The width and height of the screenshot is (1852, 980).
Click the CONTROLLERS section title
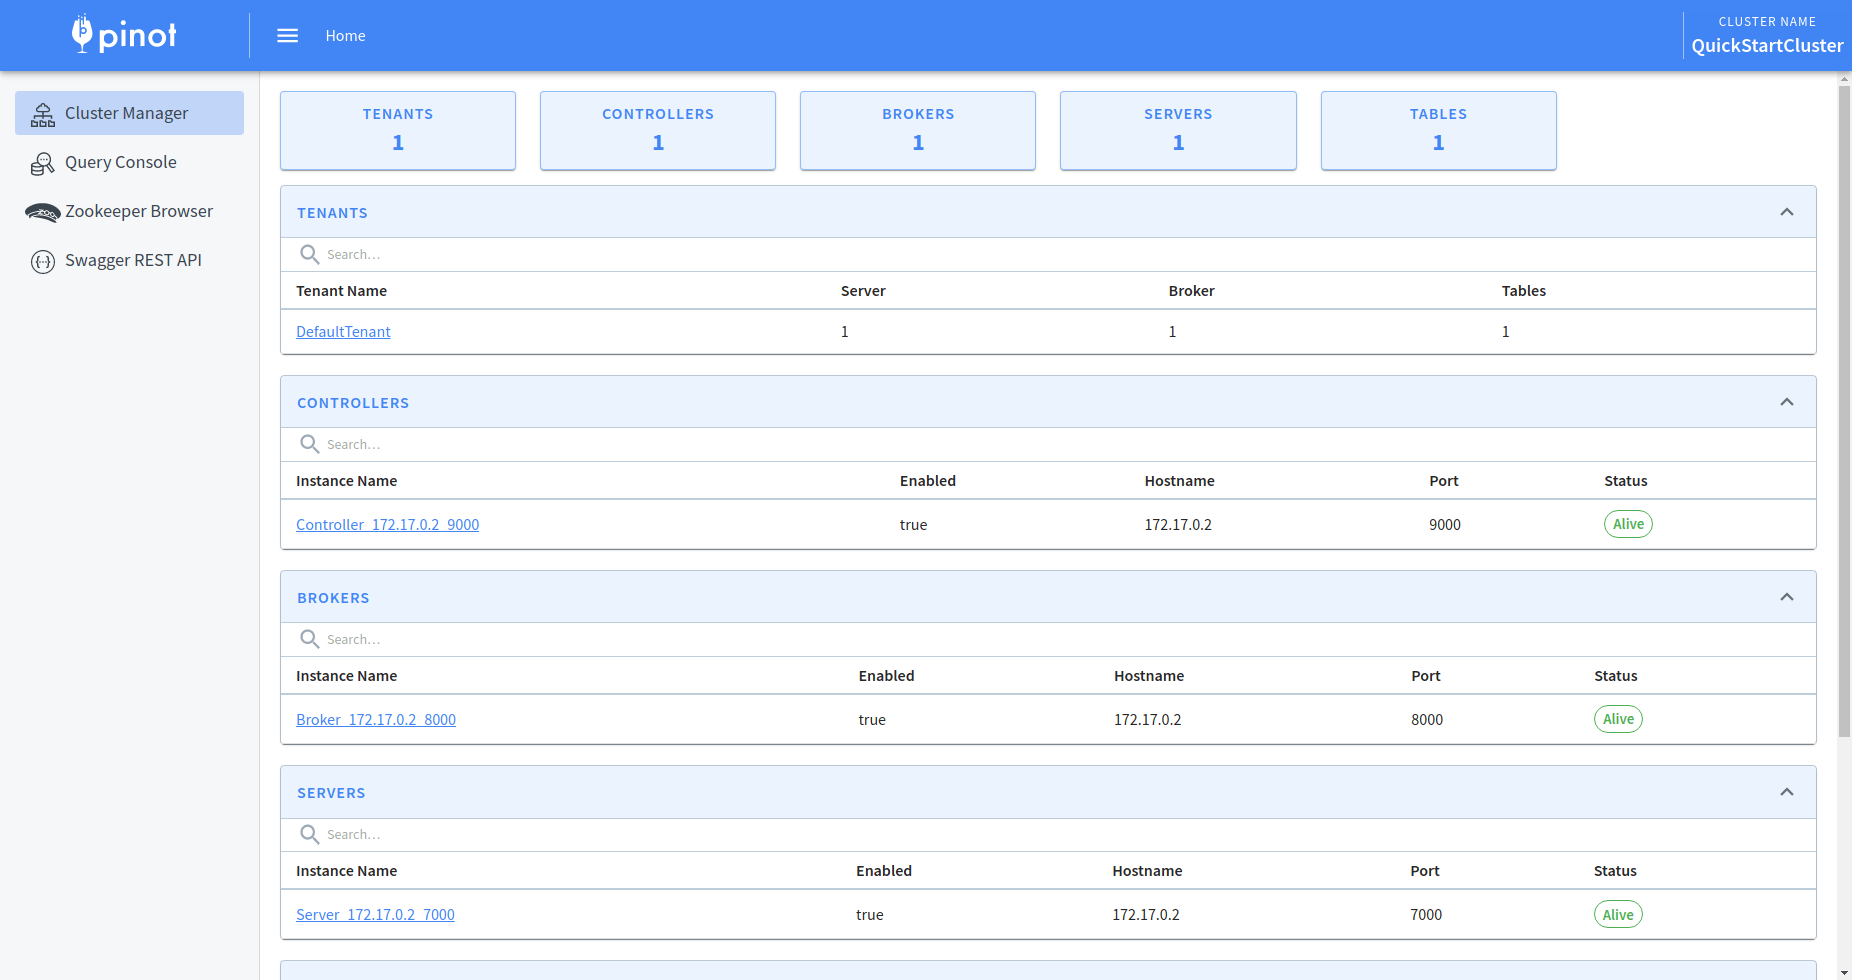click(353, 403)
